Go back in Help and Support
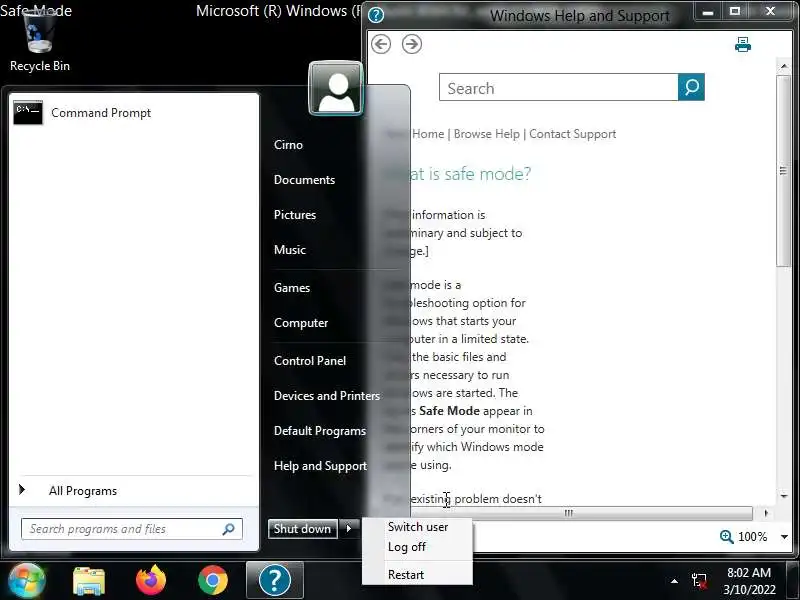 381,44
